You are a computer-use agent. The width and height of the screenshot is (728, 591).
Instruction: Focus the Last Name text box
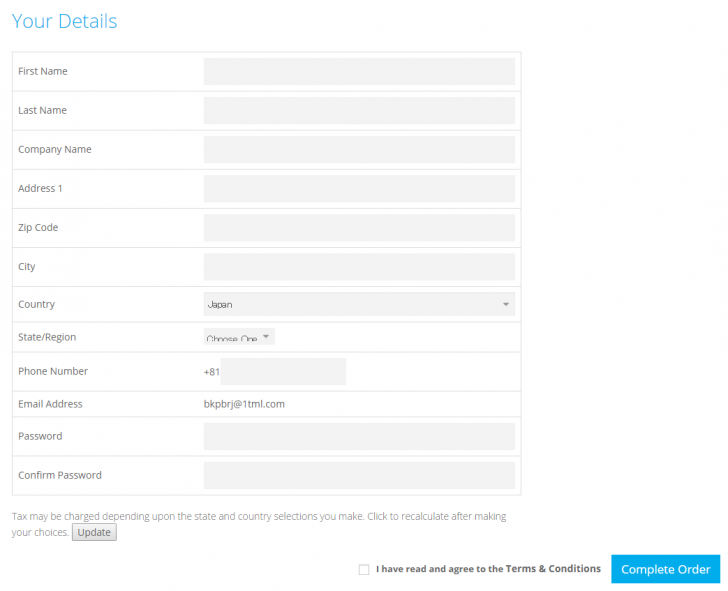coord(359,110)
